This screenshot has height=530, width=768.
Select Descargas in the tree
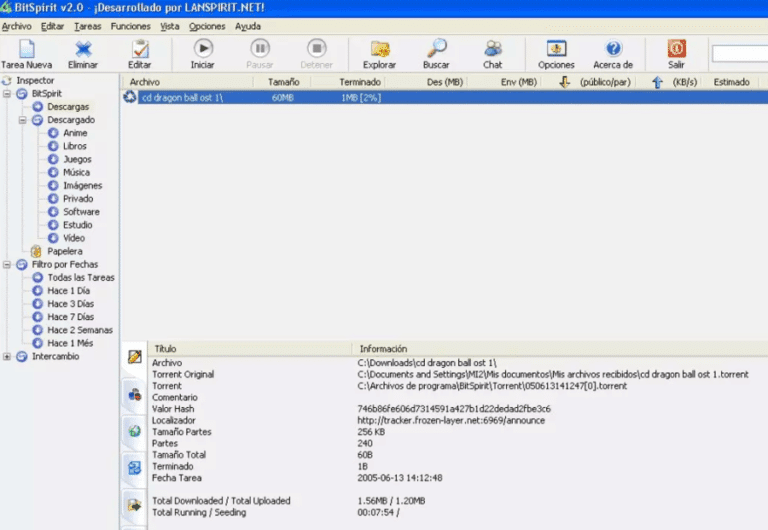(68, 107)
